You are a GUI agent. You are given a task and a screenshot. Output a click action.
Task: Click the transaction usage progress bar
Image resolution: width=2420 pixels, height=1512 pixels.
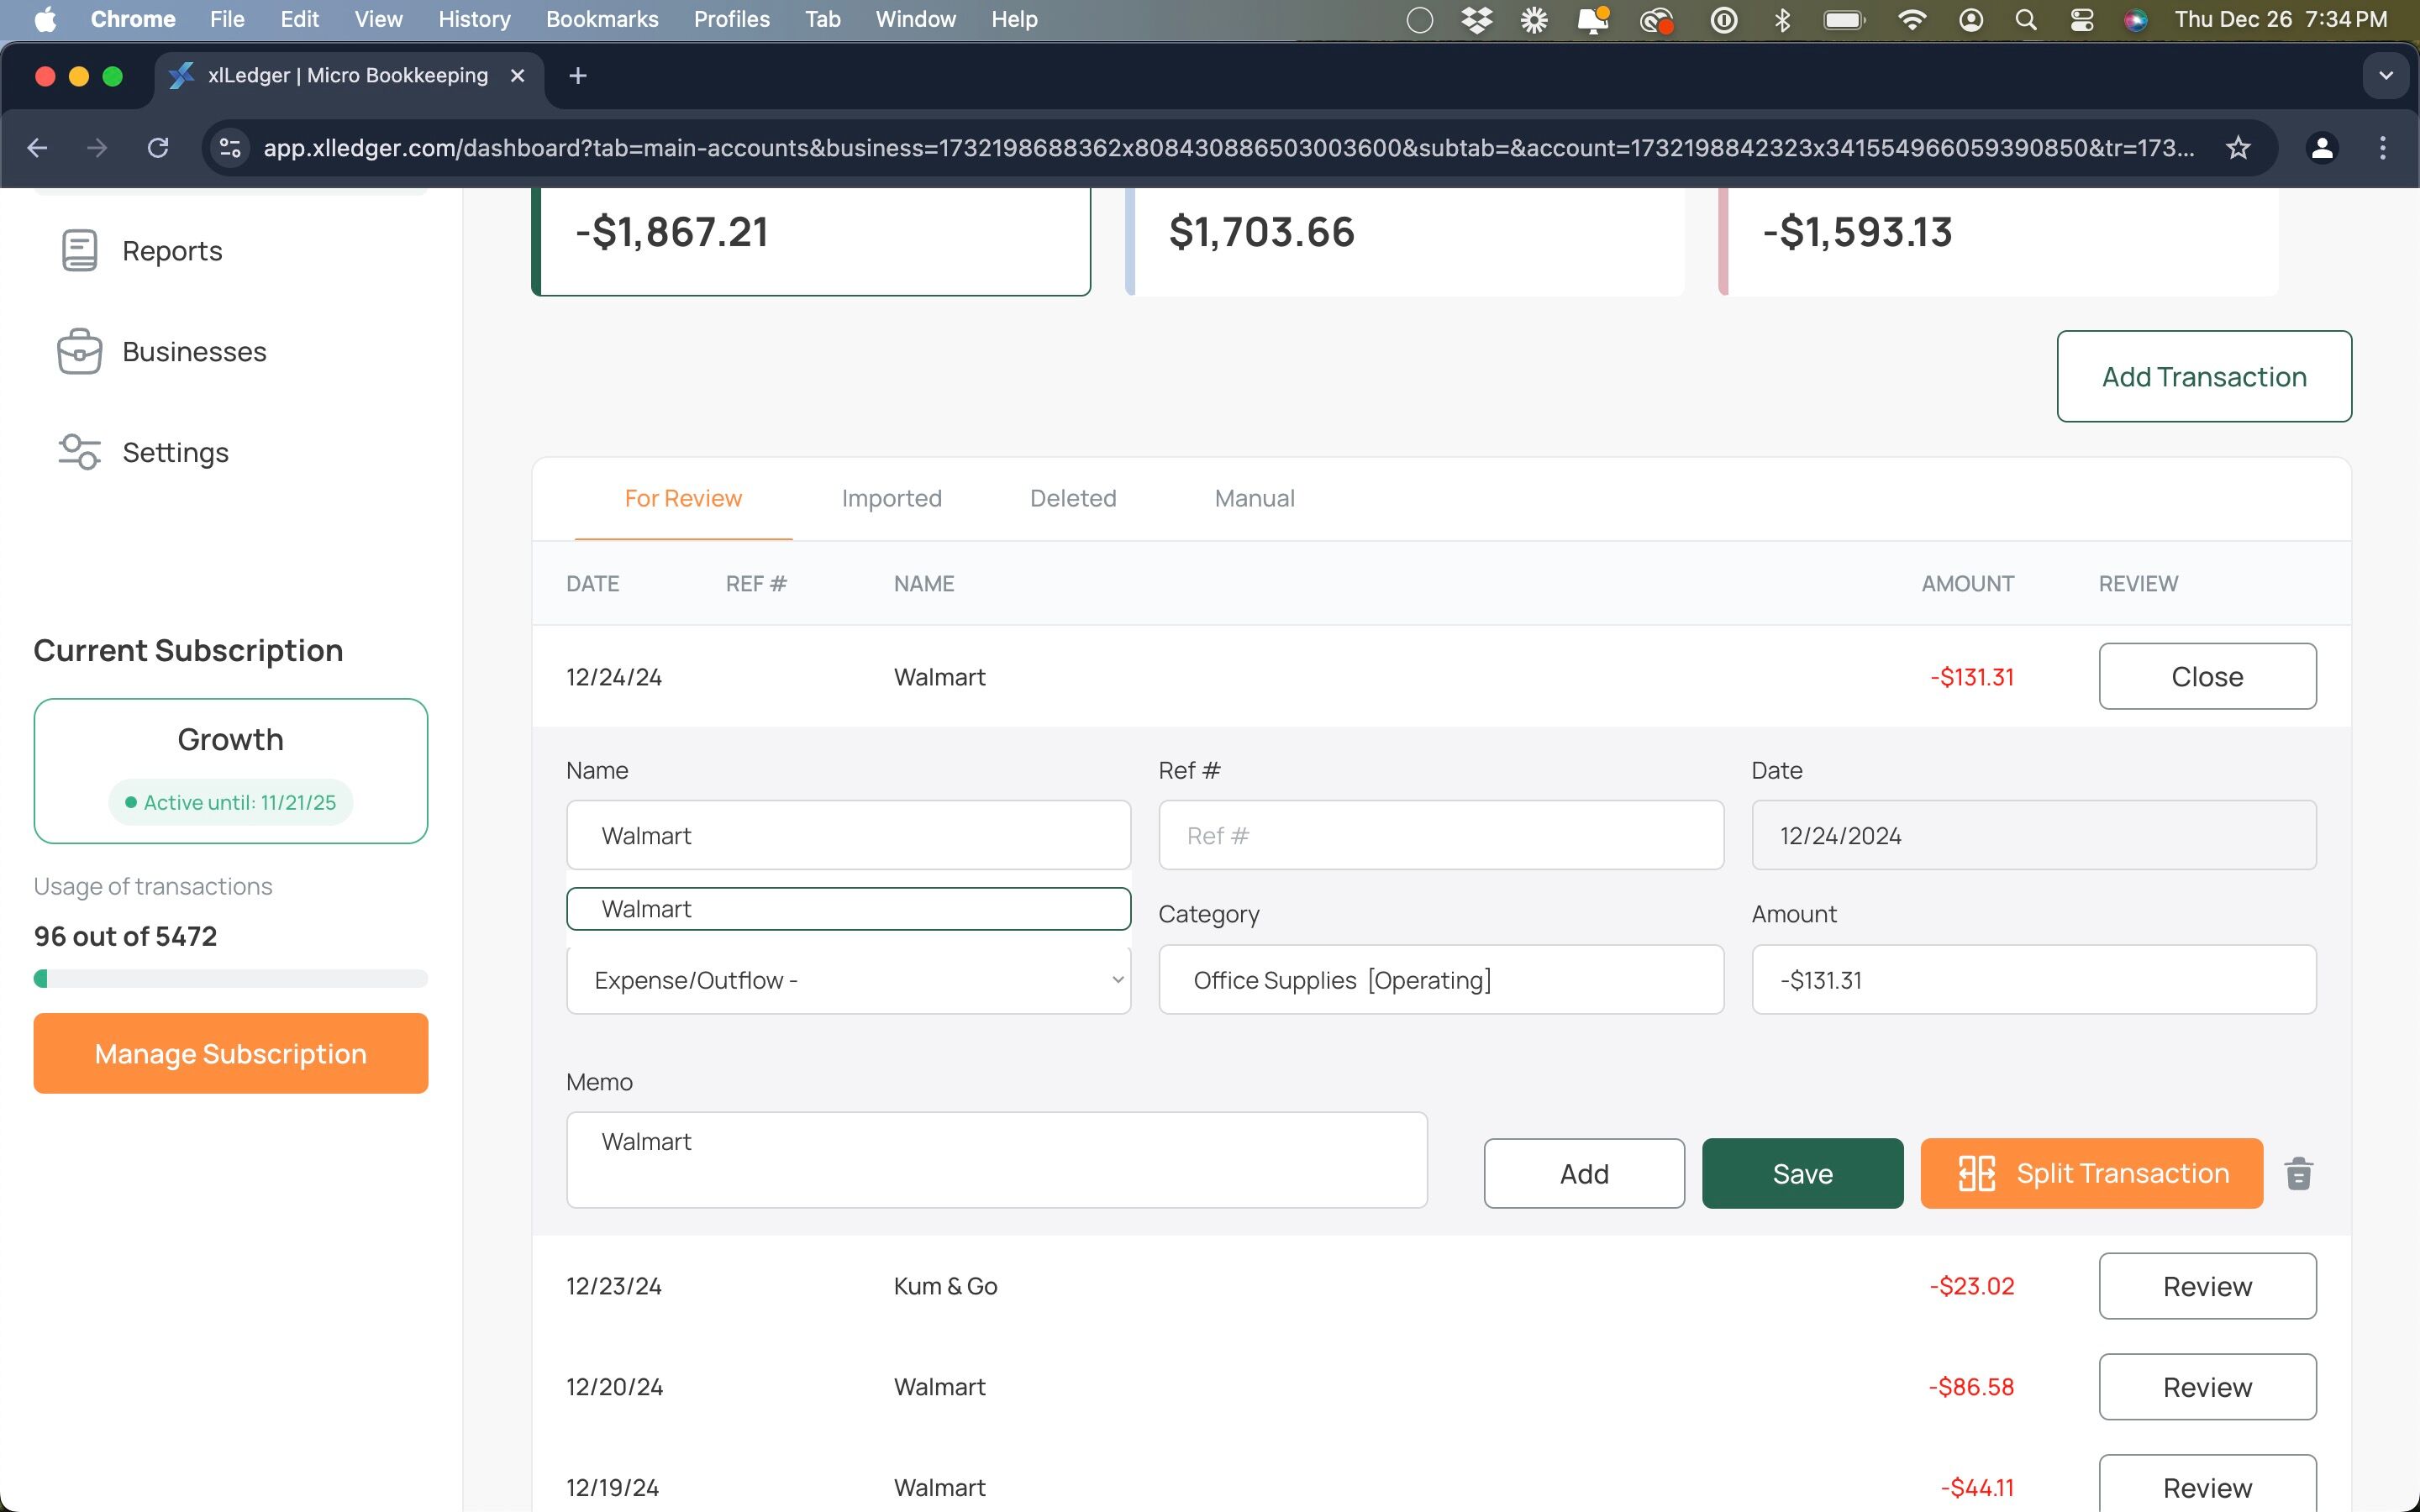pos(231,978)
